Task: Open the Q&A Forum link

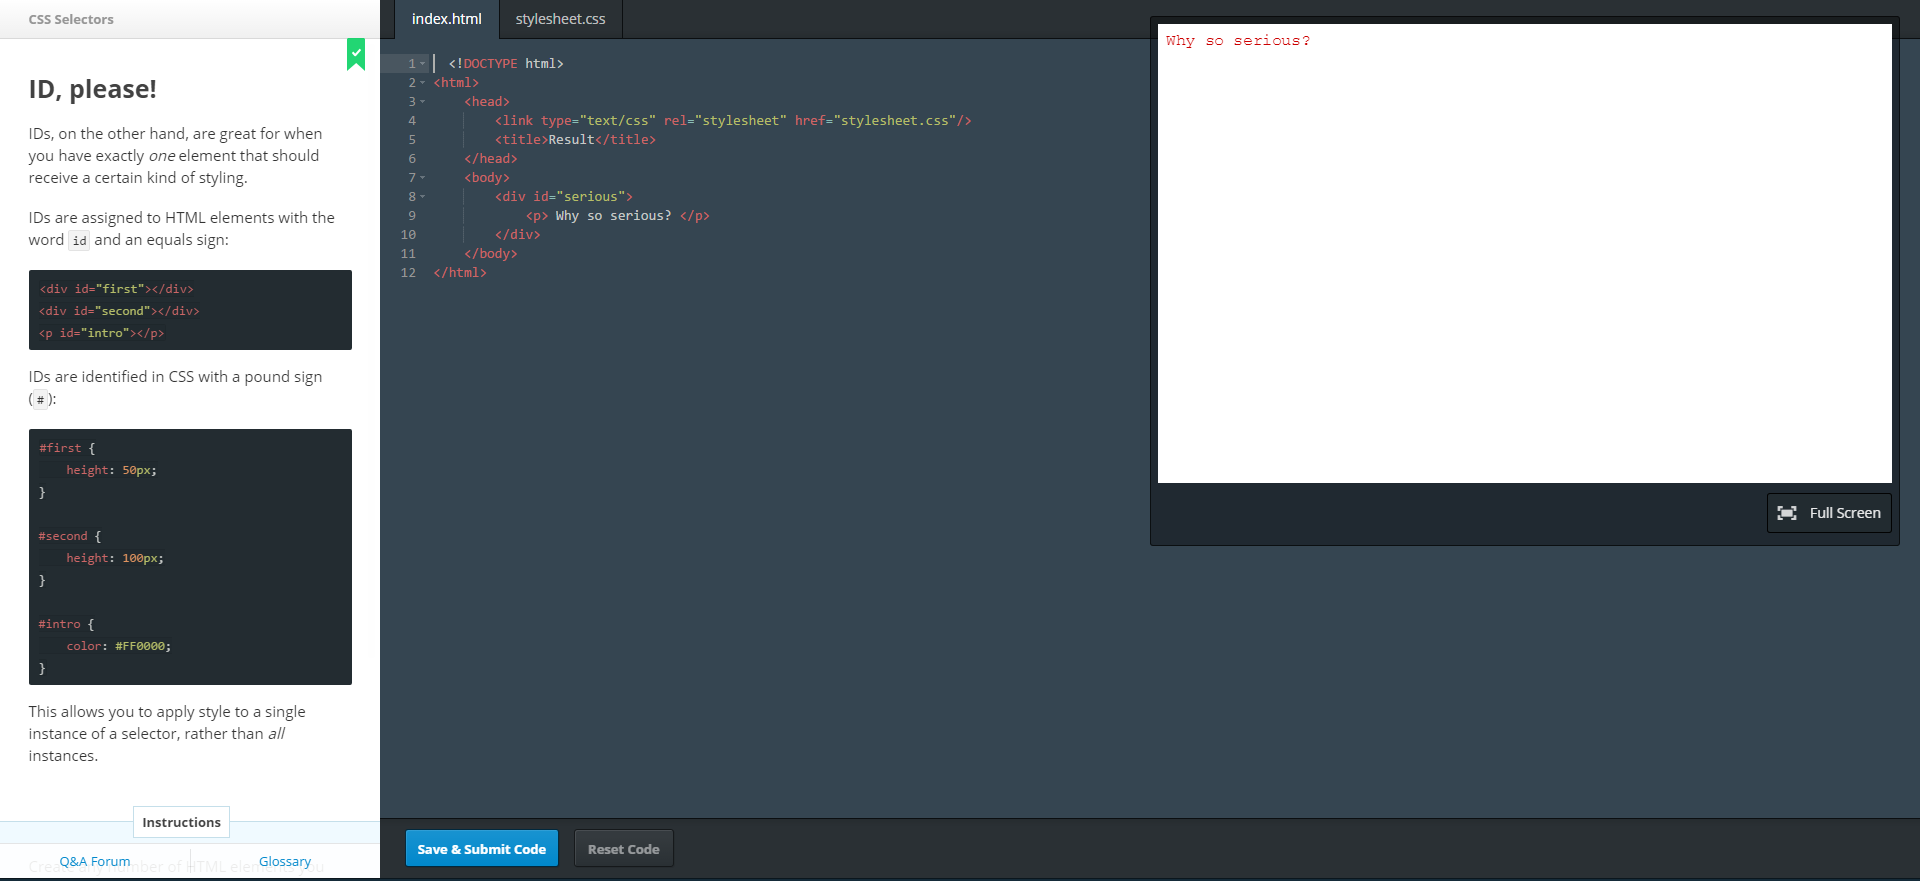Action: [x=95, y=861]
